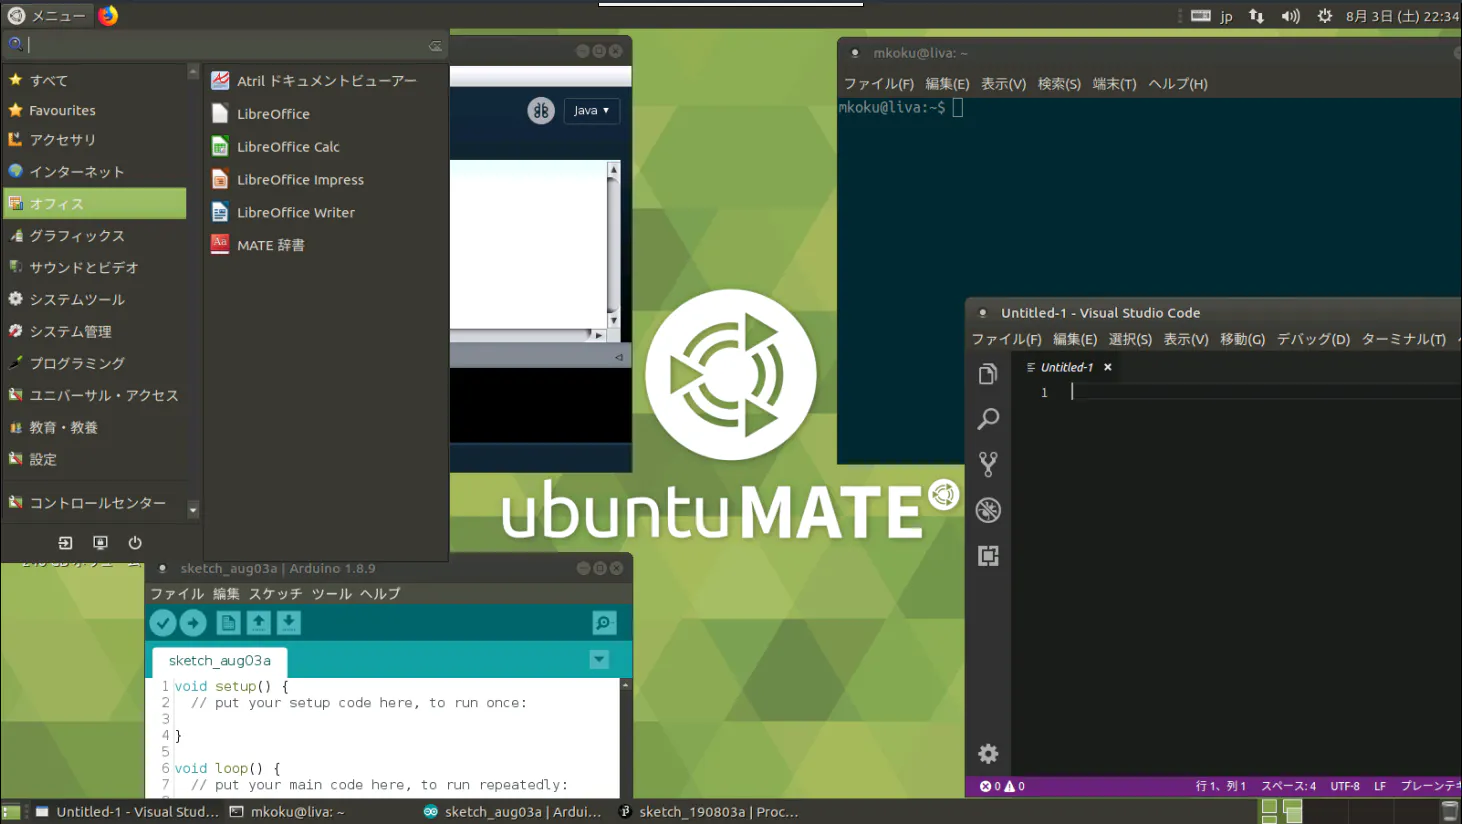
Task: Create a new Arduino sketch
Action: 228,623
